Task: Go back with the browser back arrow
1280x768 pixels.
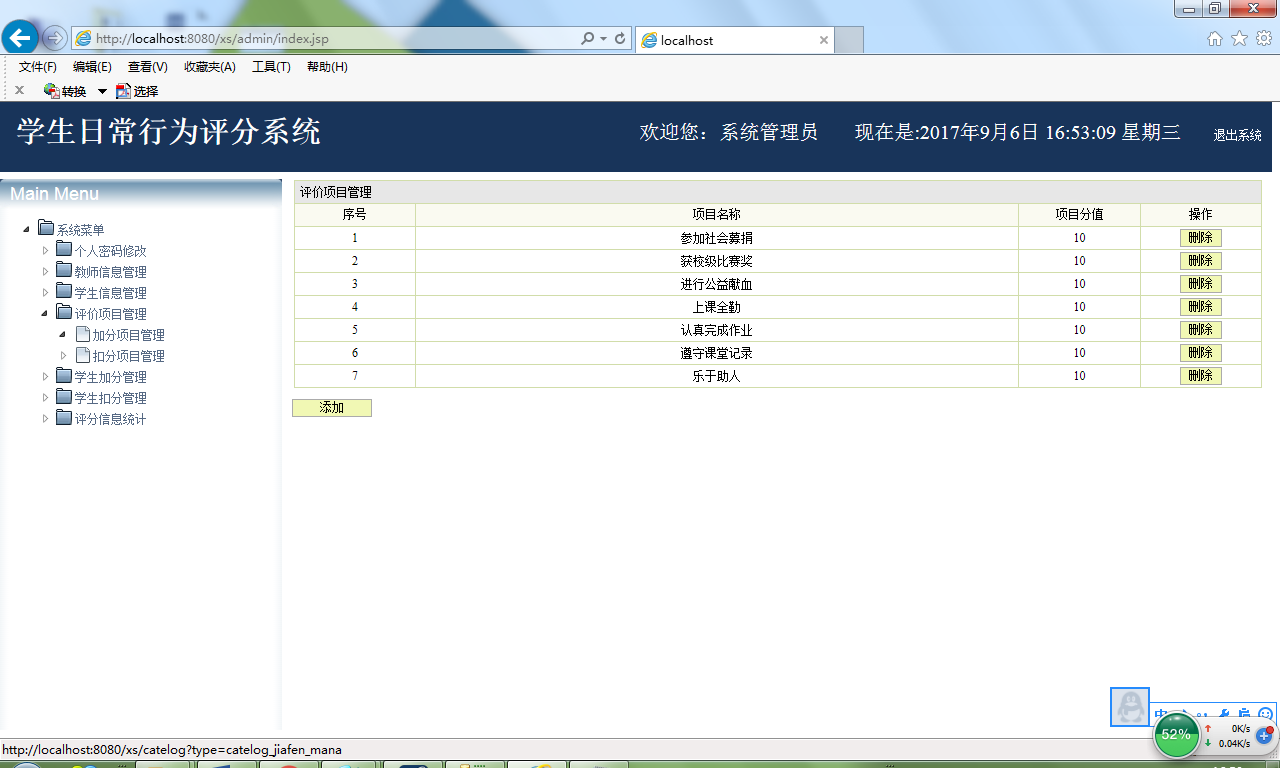Action: coord(19,38)
